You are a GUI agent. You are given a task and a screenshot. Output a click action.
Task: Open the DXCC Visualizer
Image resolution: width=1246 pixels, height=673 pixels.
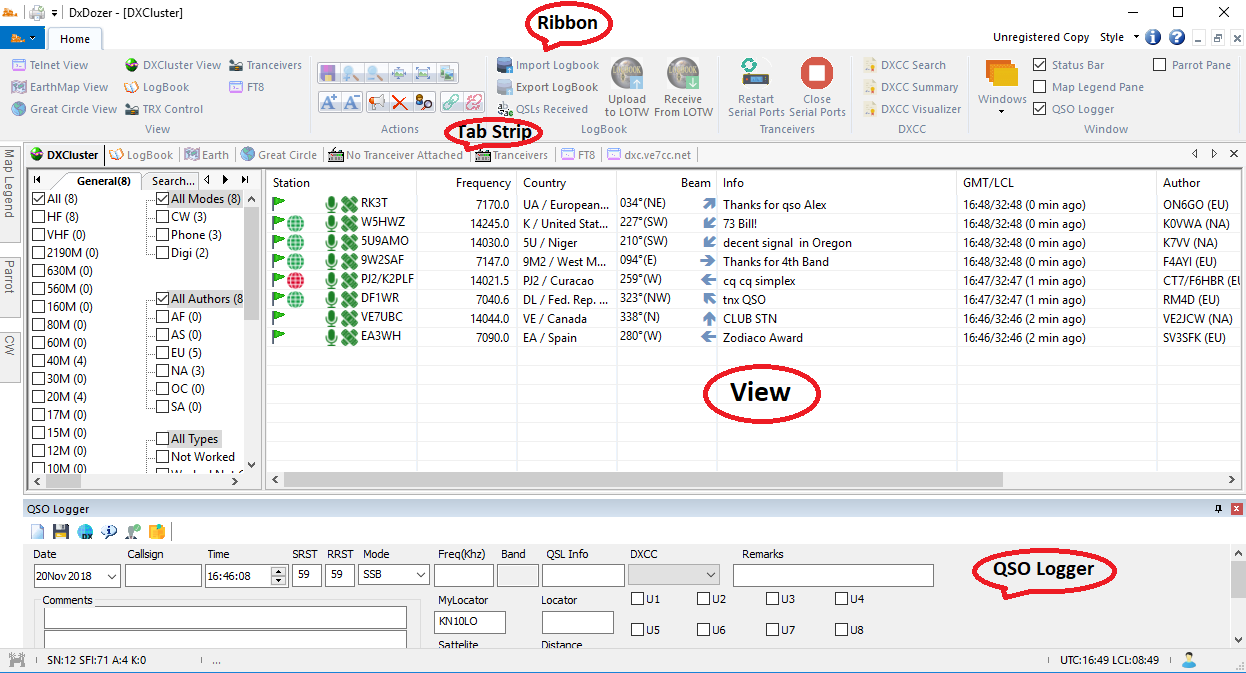coord(912,109)
